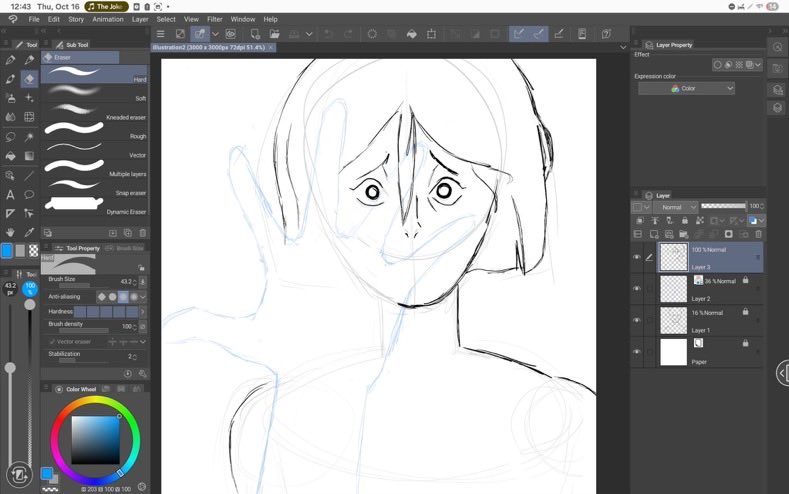The image size is (789, 494).
Task: Select the Decoration sparkle tool
Action: 29,98
